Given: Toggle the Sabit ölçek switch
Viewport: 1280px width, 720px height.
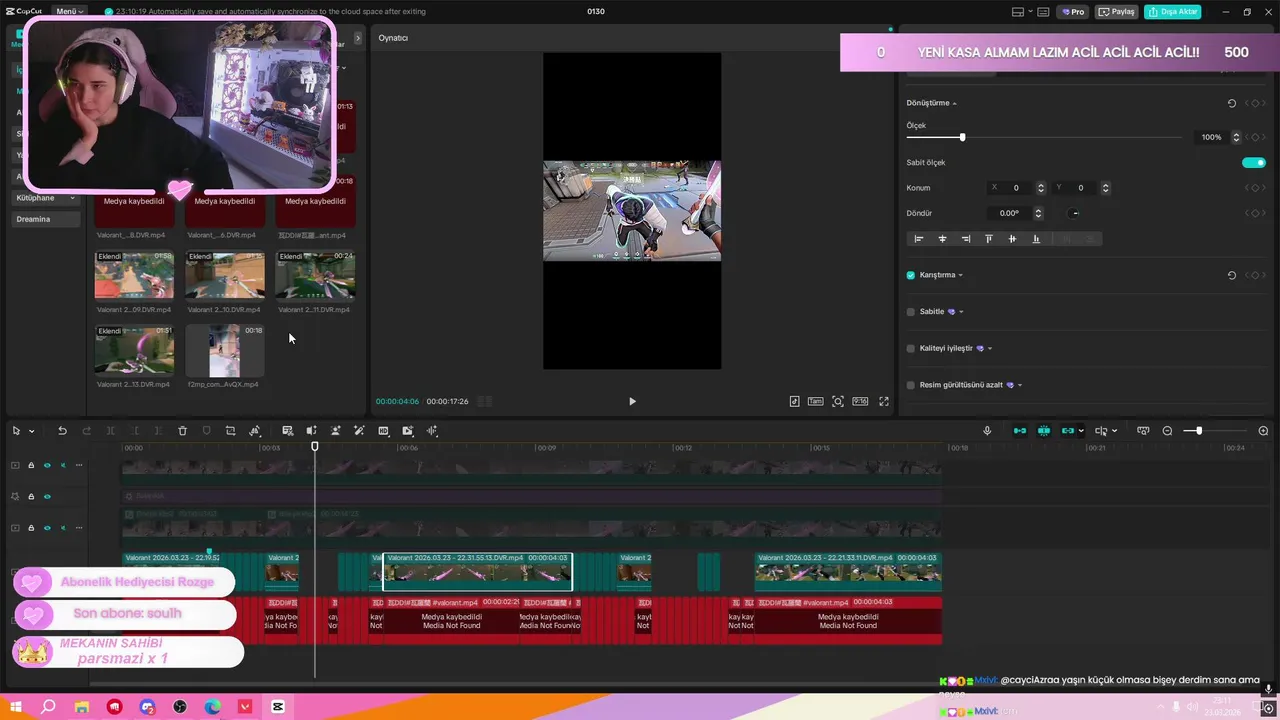Looking at the screenshot, I should 1254,162.
